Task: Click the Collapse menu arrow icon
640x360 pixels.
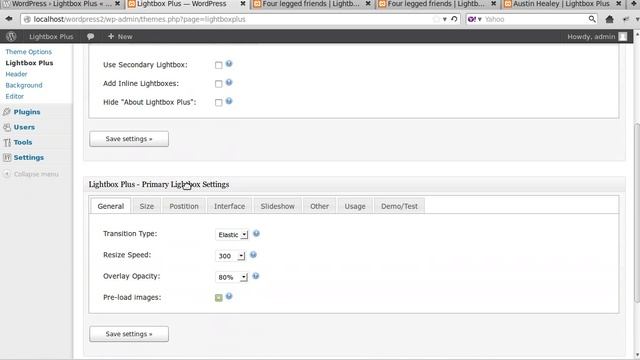Action: point(7,174)
